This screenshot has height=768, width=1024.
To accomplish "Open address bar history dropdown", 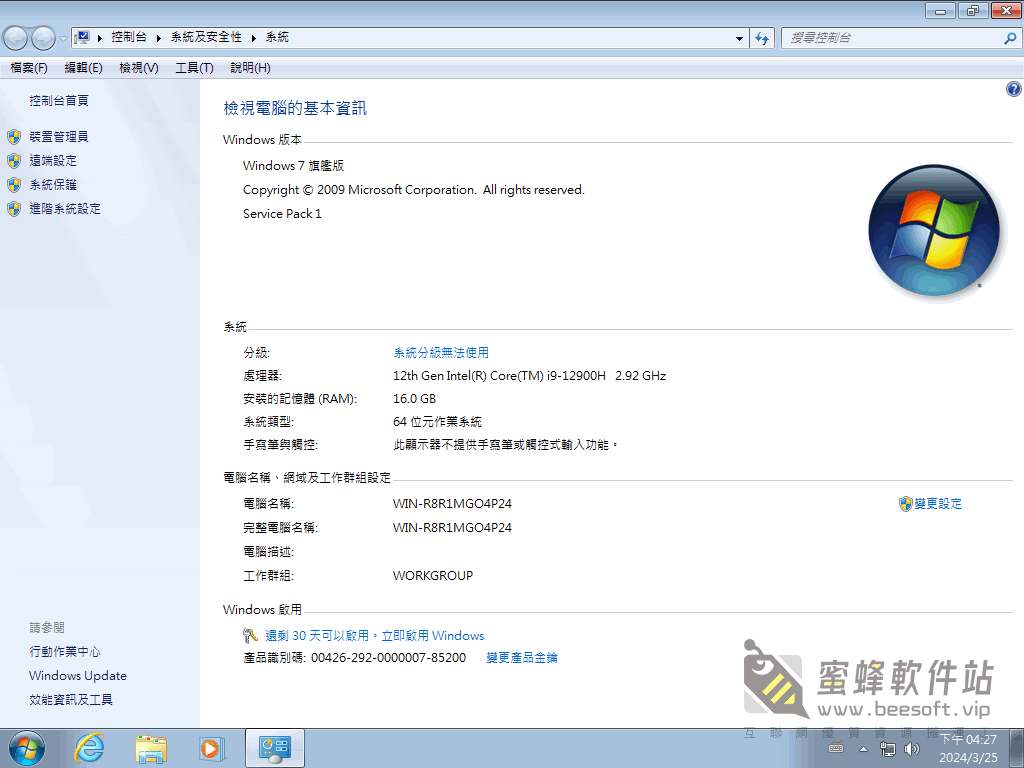I will pyautogui.click(x=739, y=38).
